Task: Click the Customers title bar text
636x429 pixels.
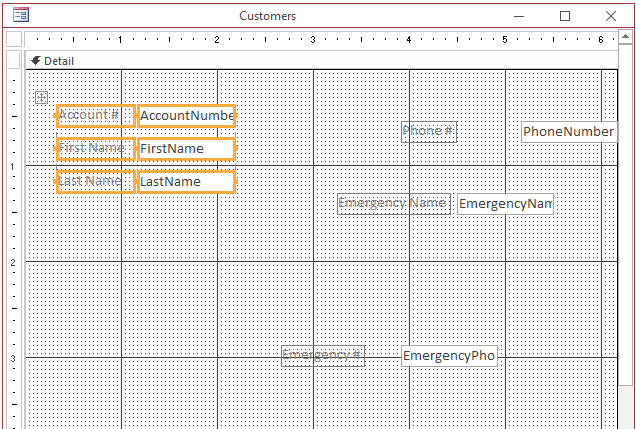Action: pos(268,16)
